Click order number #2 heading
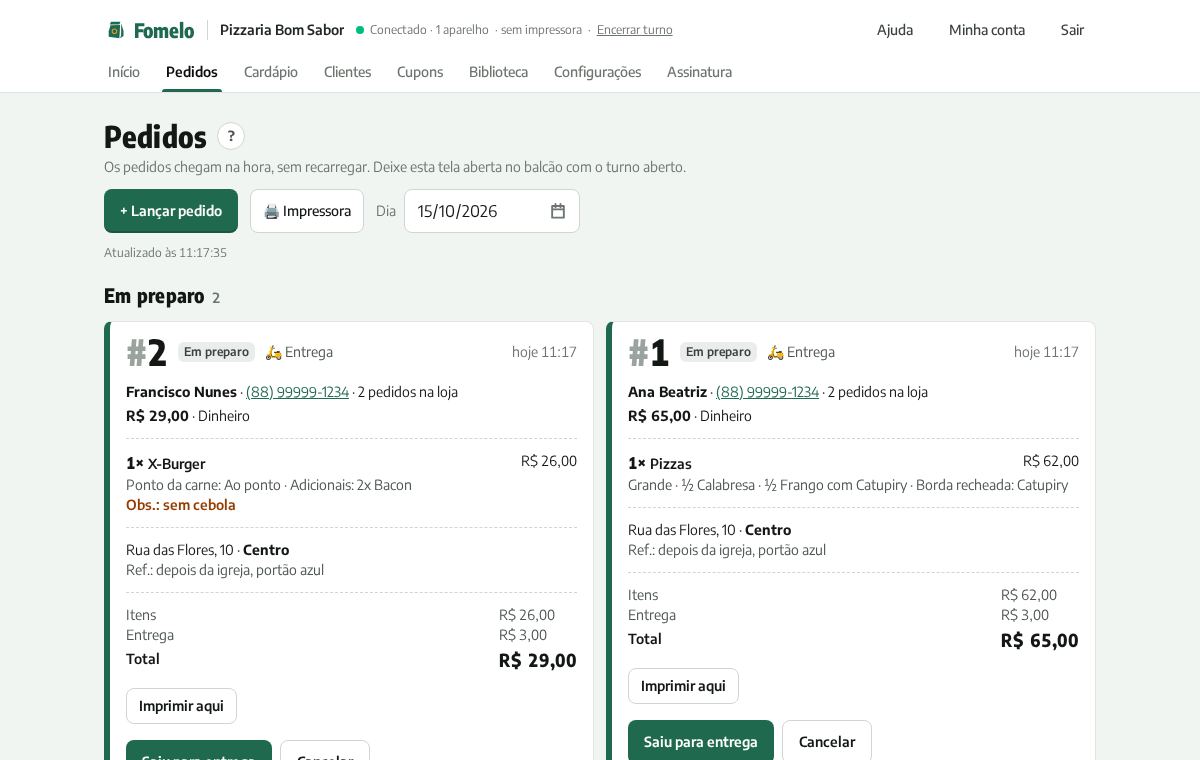The width and height of the screenshot is (1200, 760). (146, 352)
